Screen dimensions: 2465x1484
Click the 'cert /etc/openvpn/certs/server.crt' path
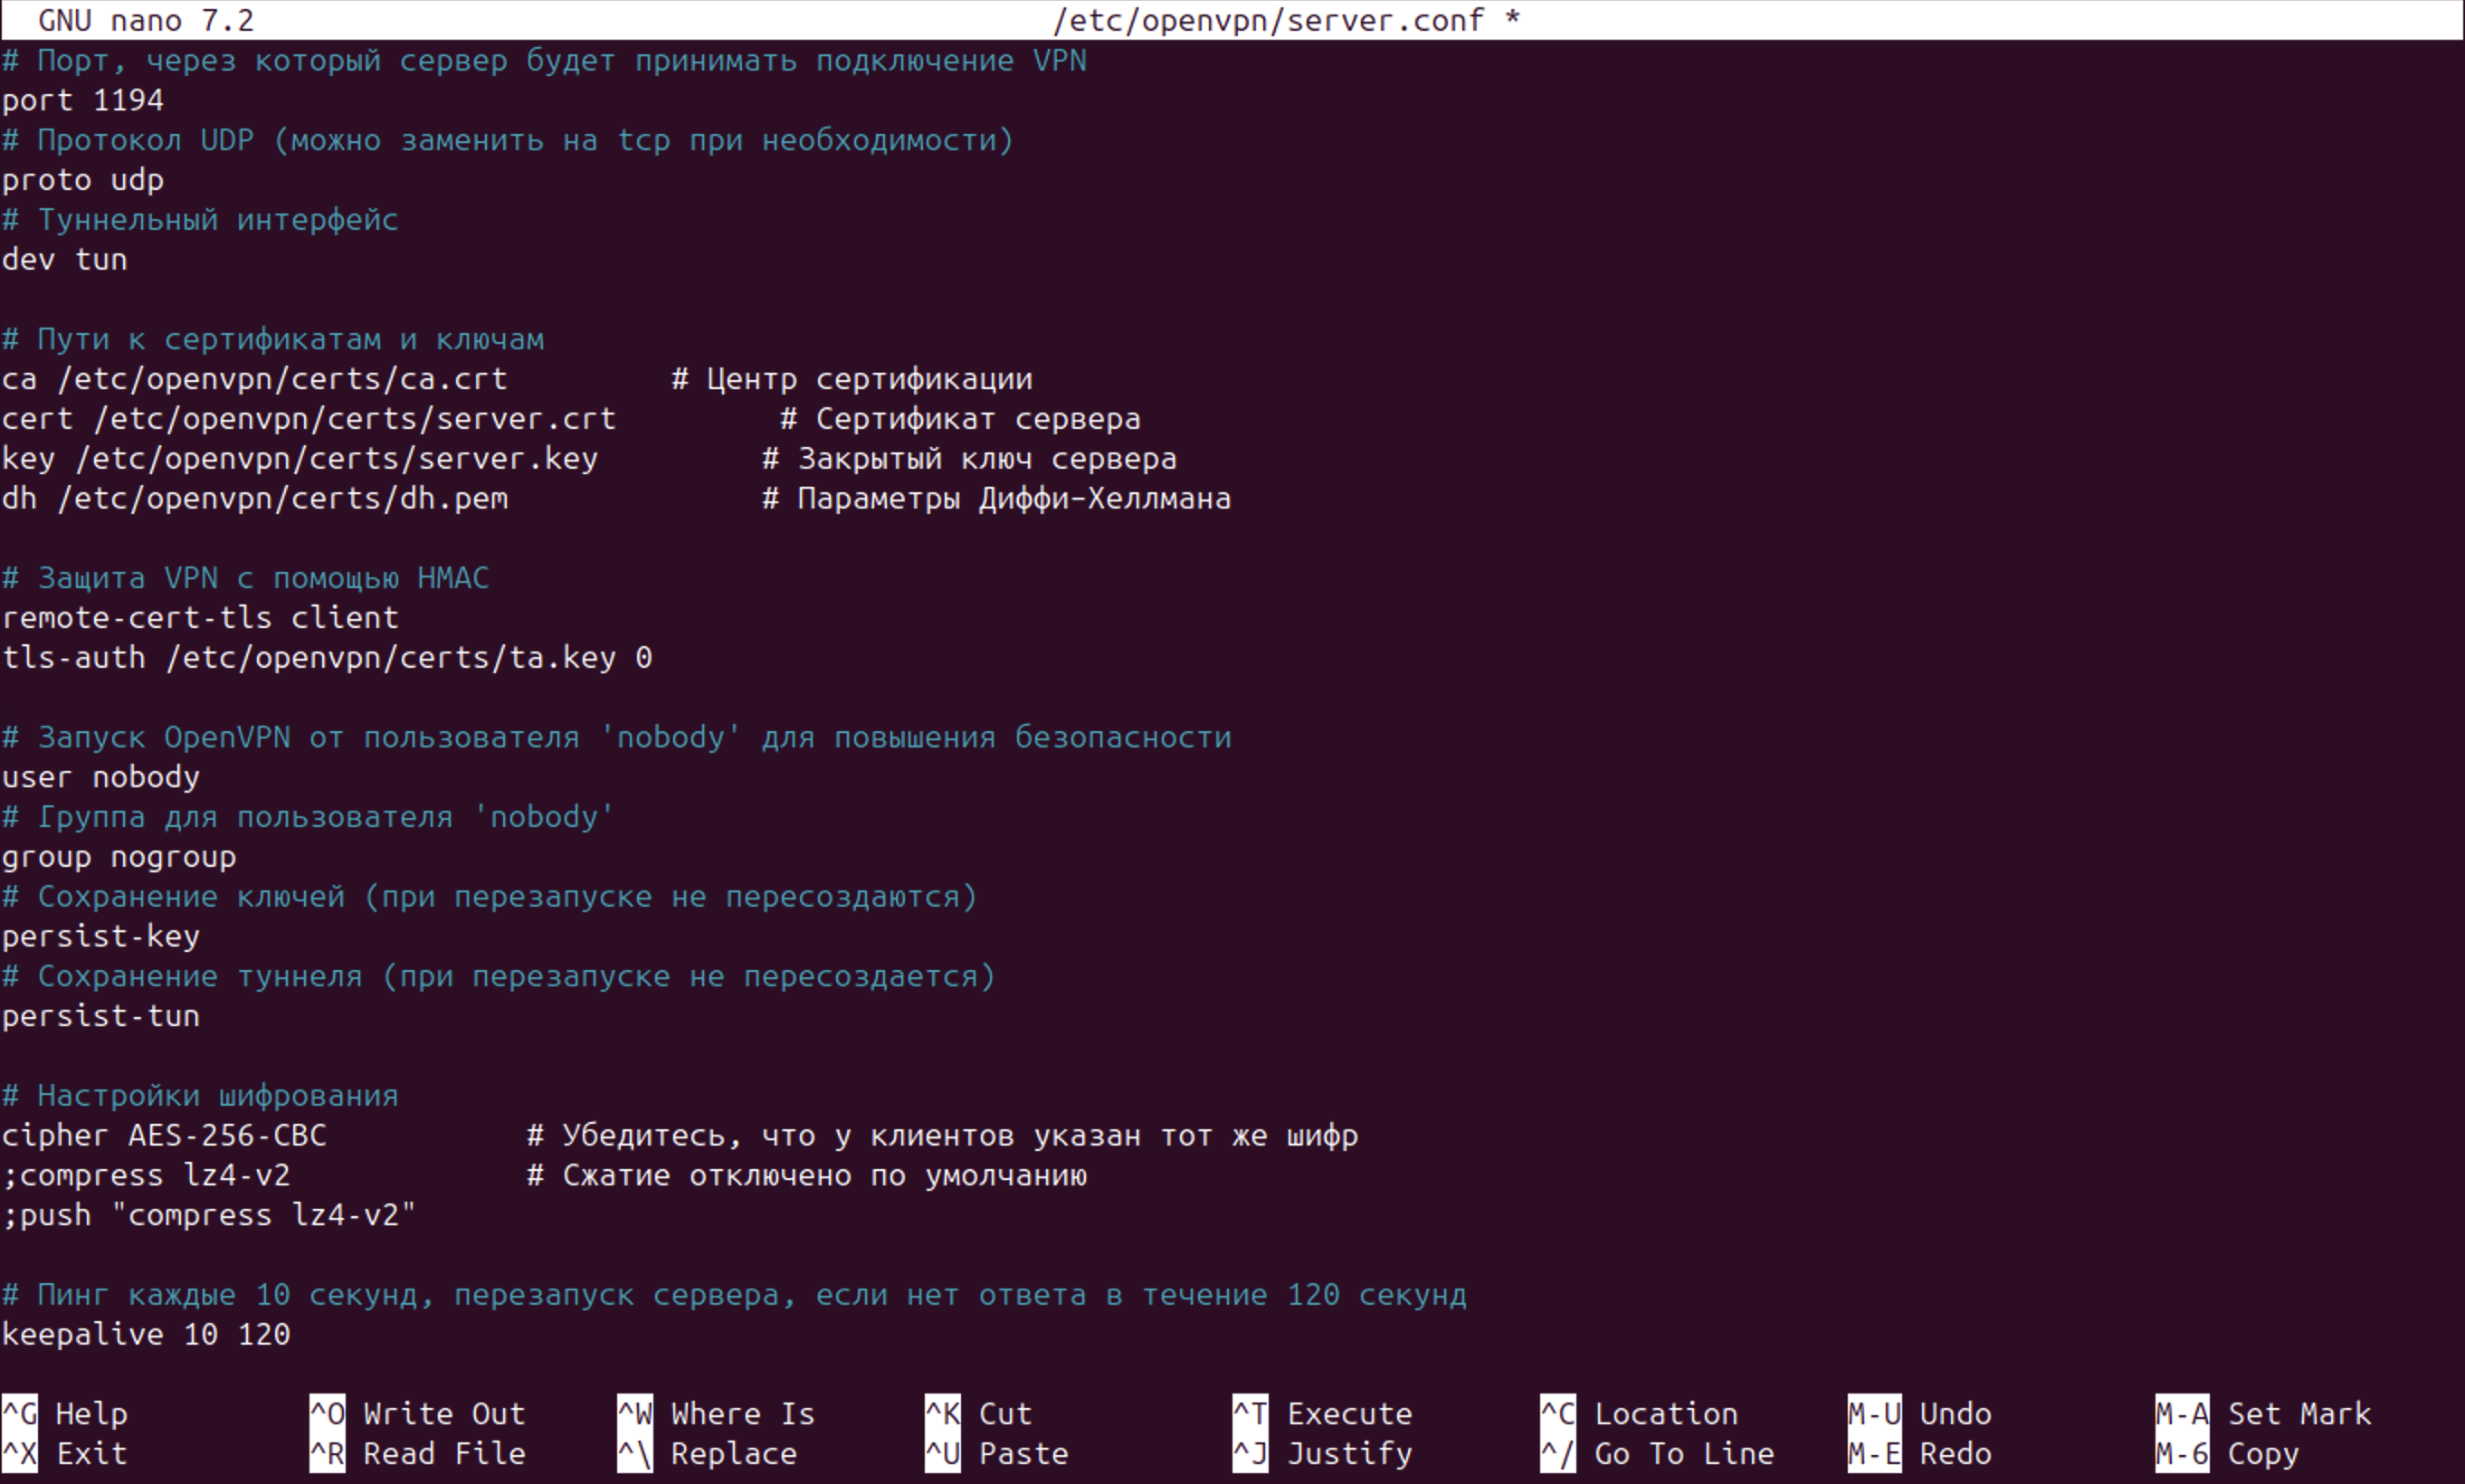[309, 419]
